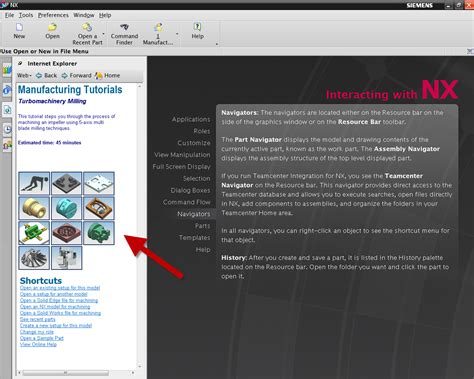
Task: Close the cue line bar with X
Action: tap(470, 51)
